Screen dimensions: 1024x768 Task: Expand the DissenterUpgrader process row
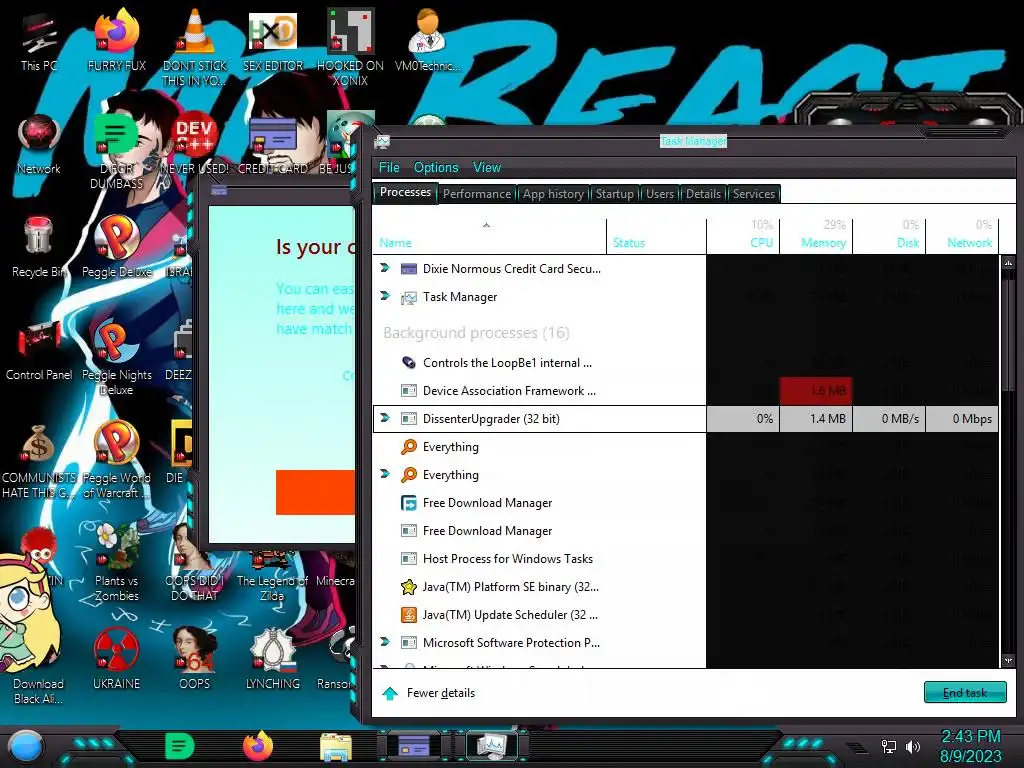(385, 418)
